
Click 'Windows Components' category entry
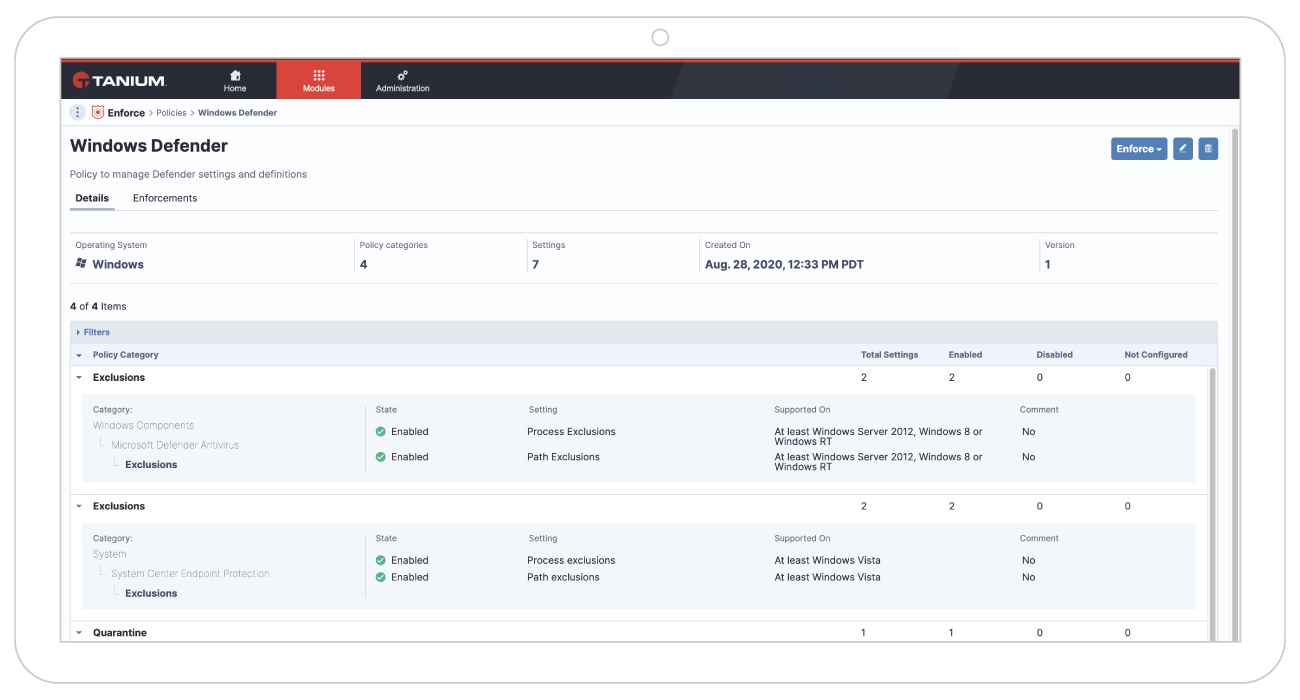pyautogui.click(x=143, y=425)
